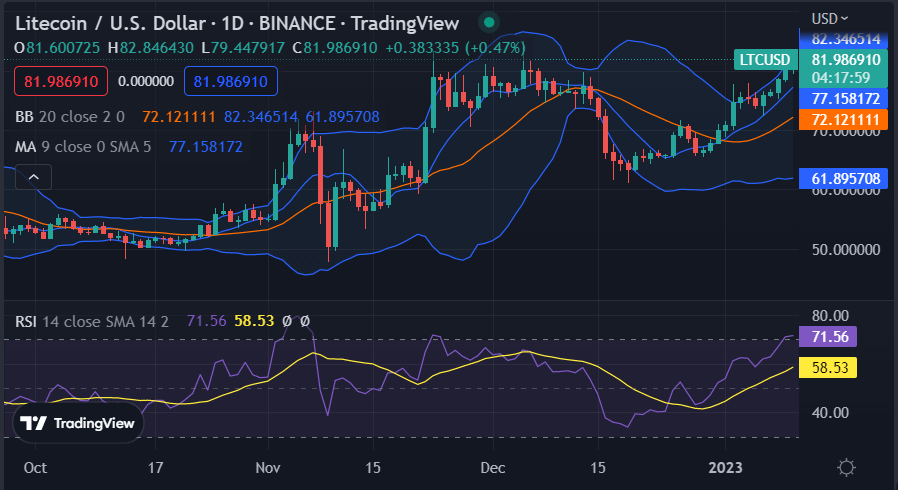Click the 77.158172 MA axis label
The image size is (898, 490).
(x=844, y=98)
